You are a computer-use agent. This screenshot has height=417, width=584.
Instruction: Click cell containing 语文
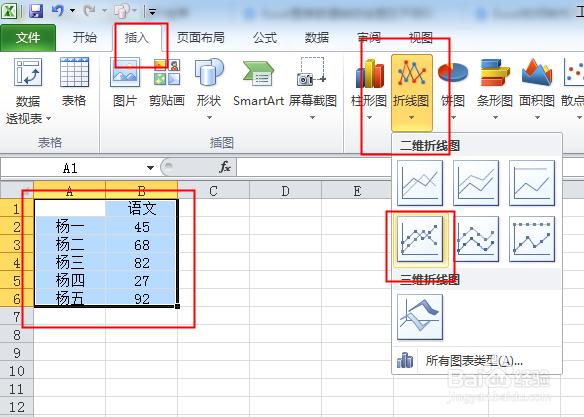coord(142,208)
